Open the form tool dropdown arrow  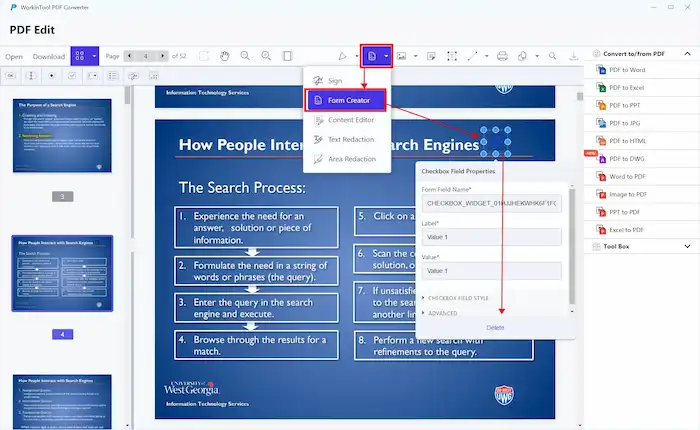coord(386,56)
